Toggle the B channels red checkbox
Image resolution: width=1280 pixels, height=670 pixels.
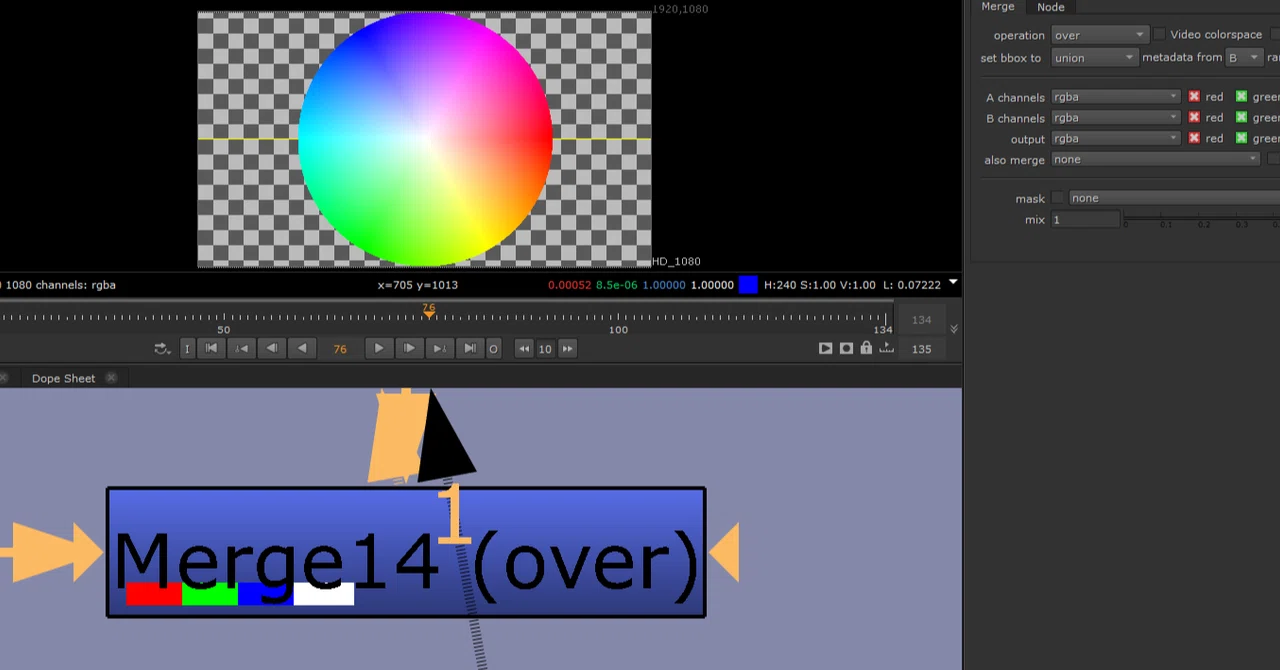click(1194, 118)
